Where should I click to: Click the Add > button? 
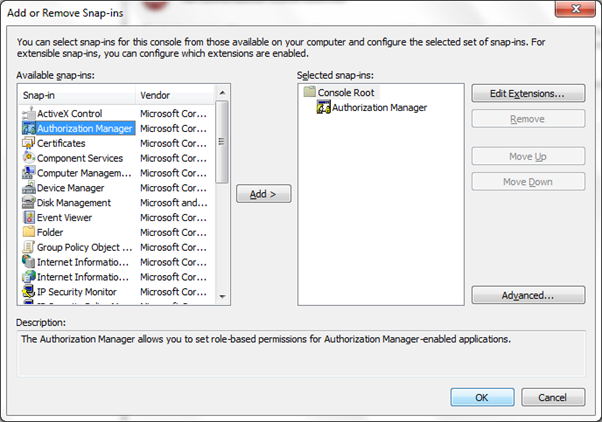263,194
